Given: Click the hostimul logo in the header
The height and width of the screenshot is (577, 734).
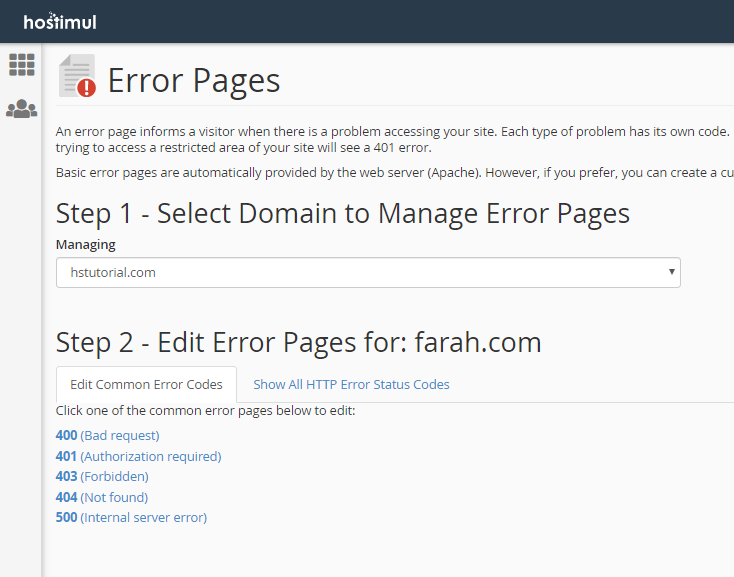Looking at the screenshot, I should pyautogui.click(x=59, y=21).
